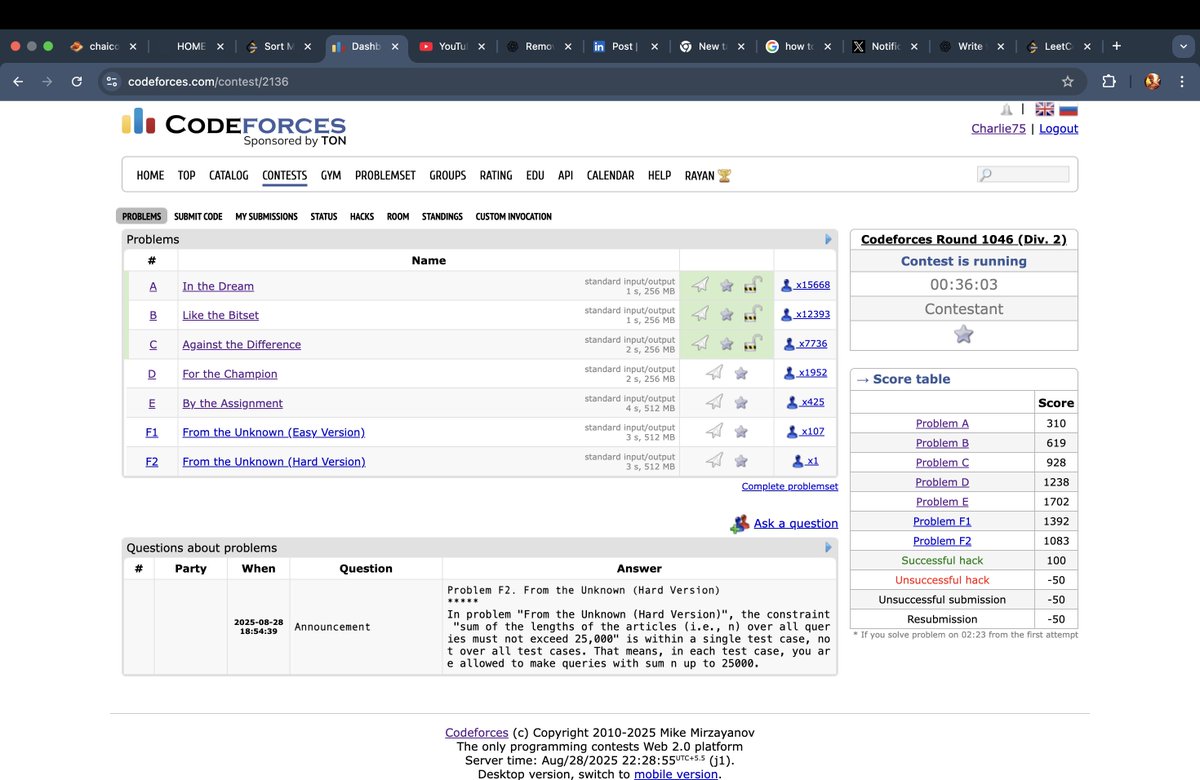Mark For the Champion as favourite
Screen dimensions: 1200x780
[741, 373]
